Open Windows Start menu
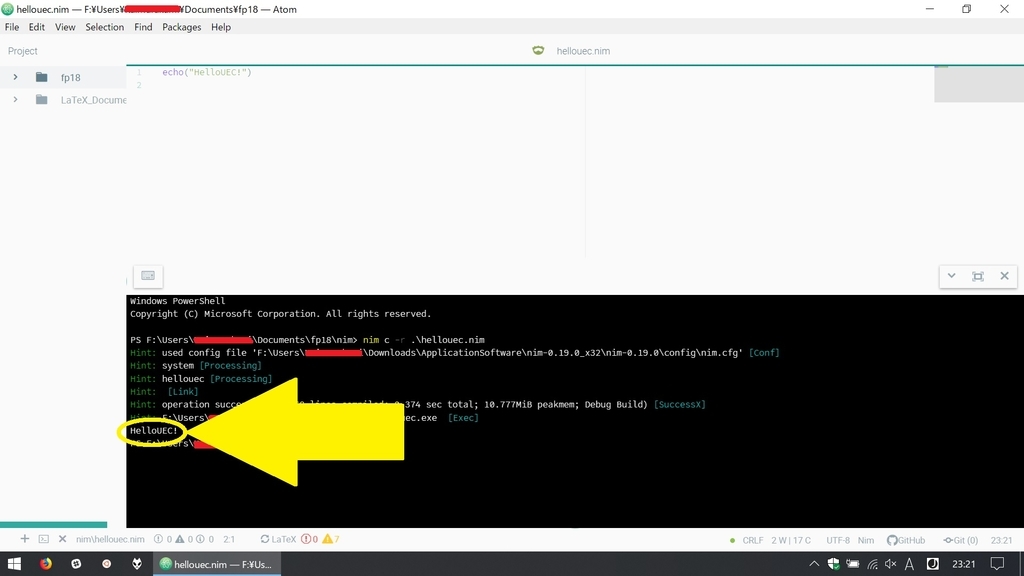Viewport: 1024px width, 576px height. 14,564
